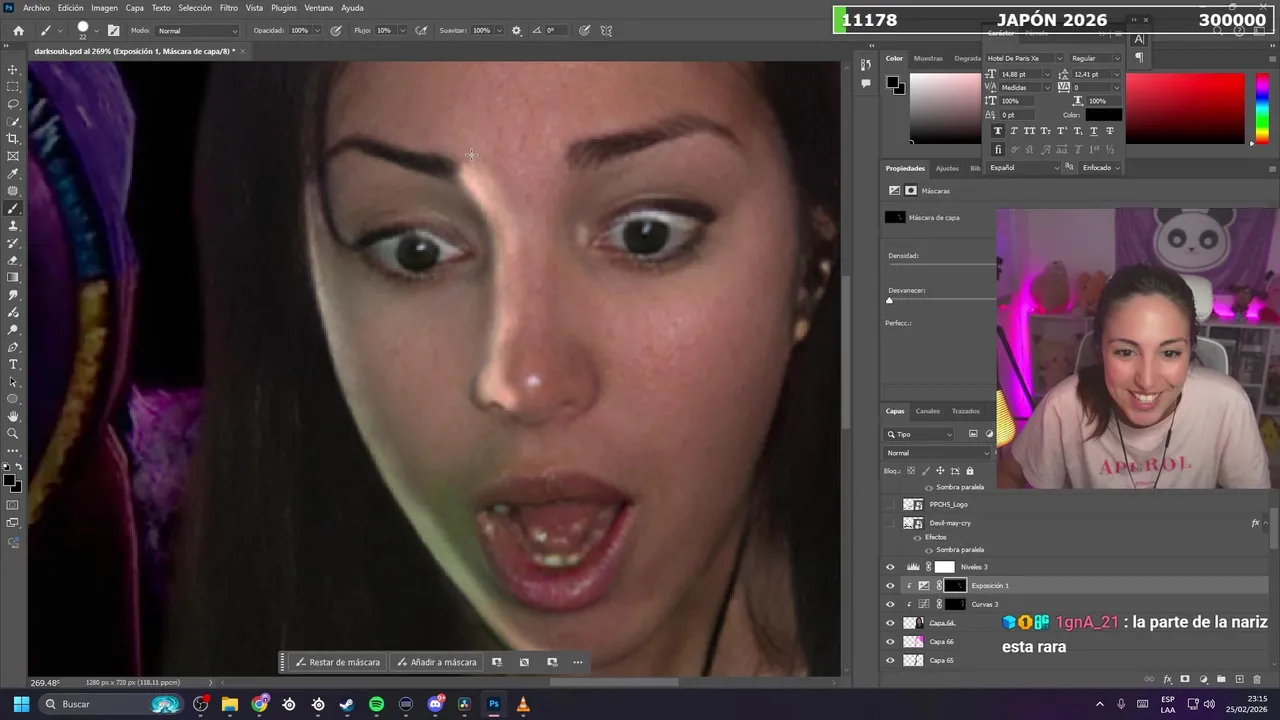Select the Brush tool in left toolbar
The image size is (1280, 720).
coord(13,209)
